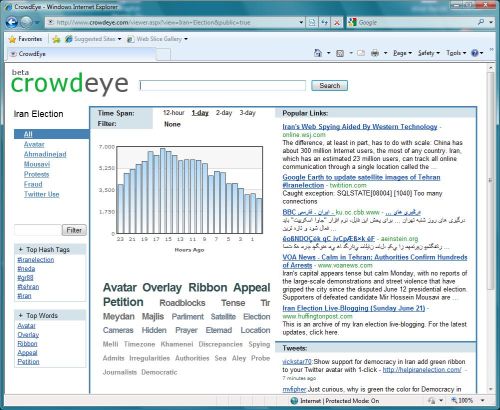This screenshot has height=410, width=500.
Task: Open the Page menu
Action: pos(402,53)
